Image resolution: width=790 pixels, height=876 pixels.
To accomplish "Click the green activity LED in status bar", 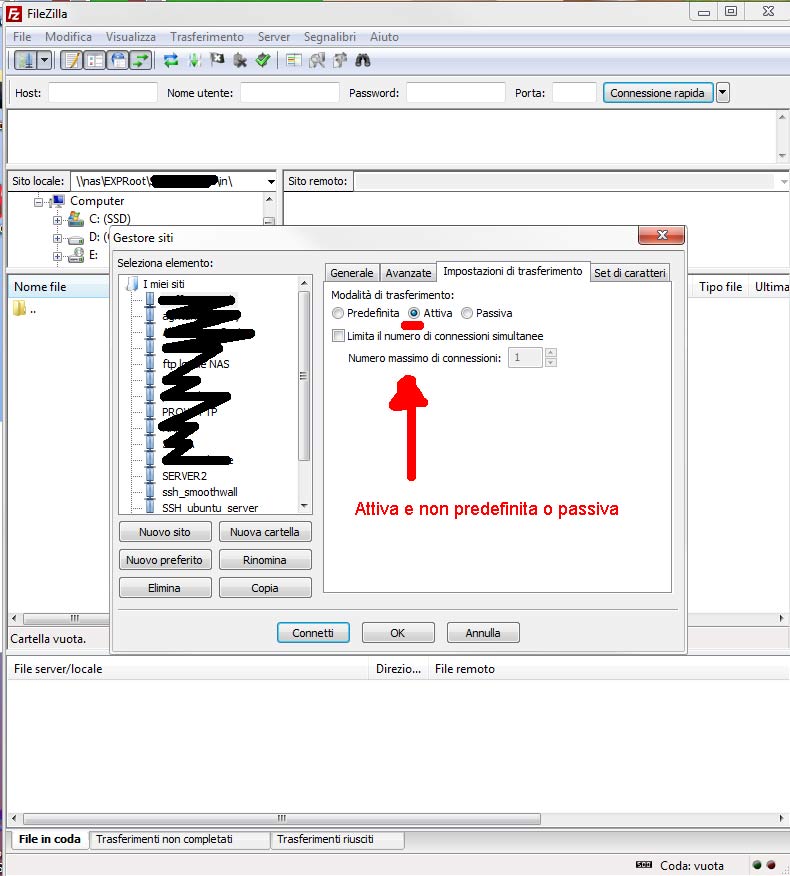I will click(757, 865).
